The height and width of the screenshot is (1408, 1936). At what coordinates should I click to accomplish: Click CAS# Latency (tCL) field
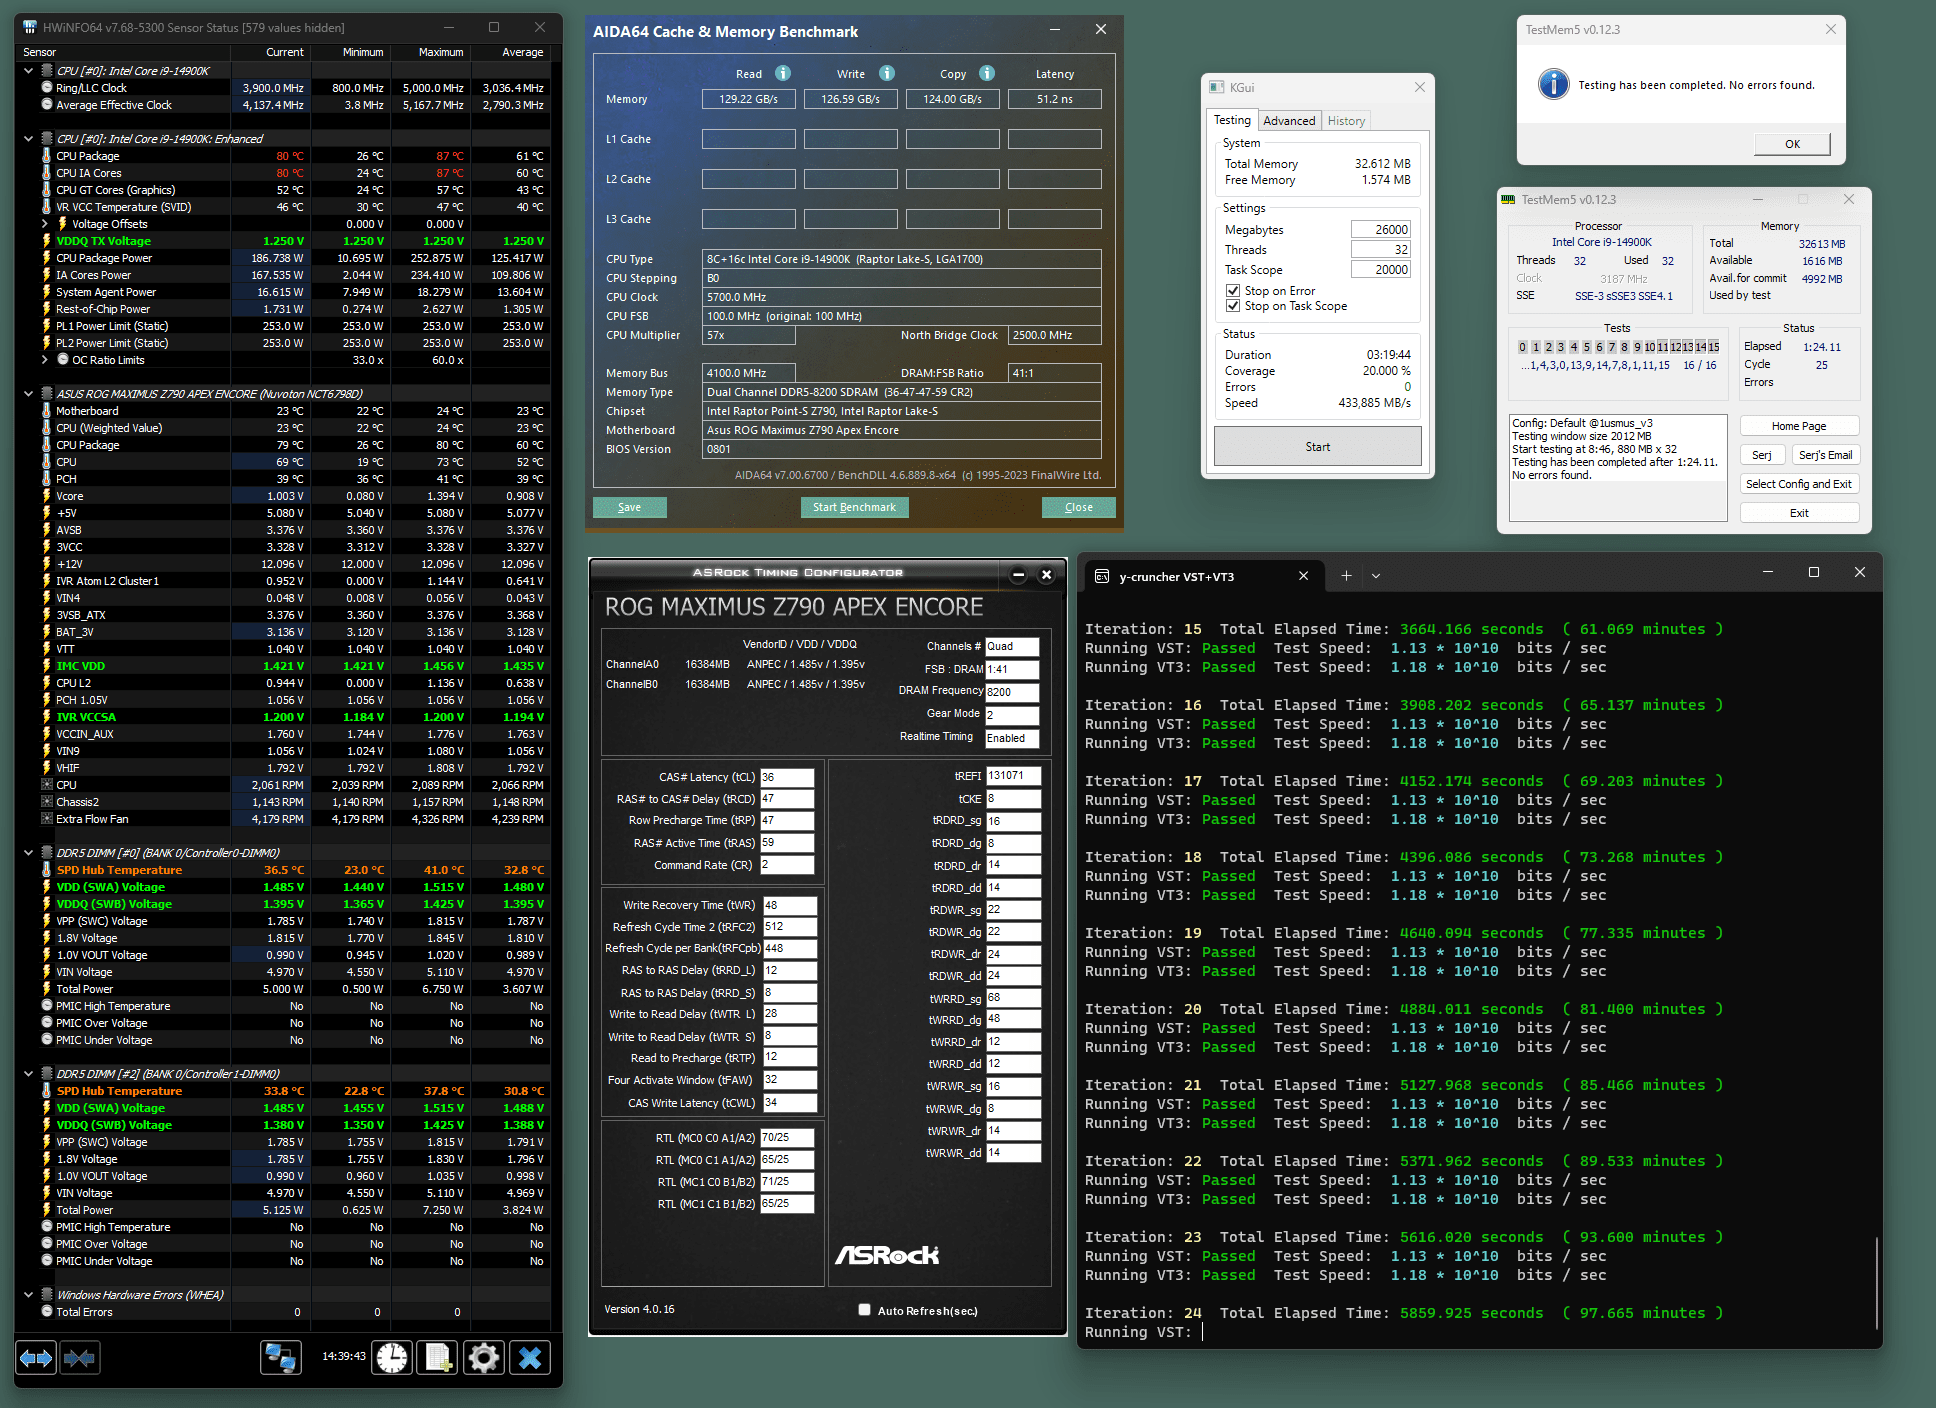pyautogui.click(x=787, y=777)
